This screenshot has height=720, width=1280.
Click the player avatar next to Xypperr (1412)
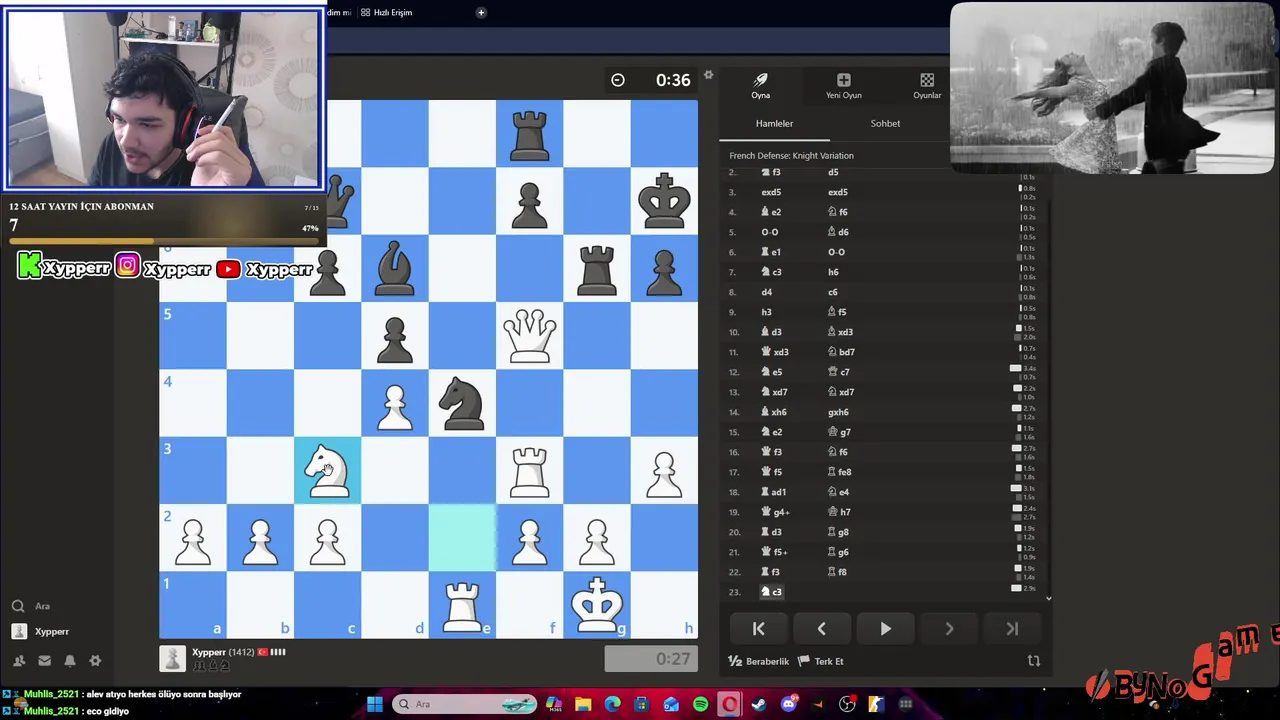coord(173,658)
